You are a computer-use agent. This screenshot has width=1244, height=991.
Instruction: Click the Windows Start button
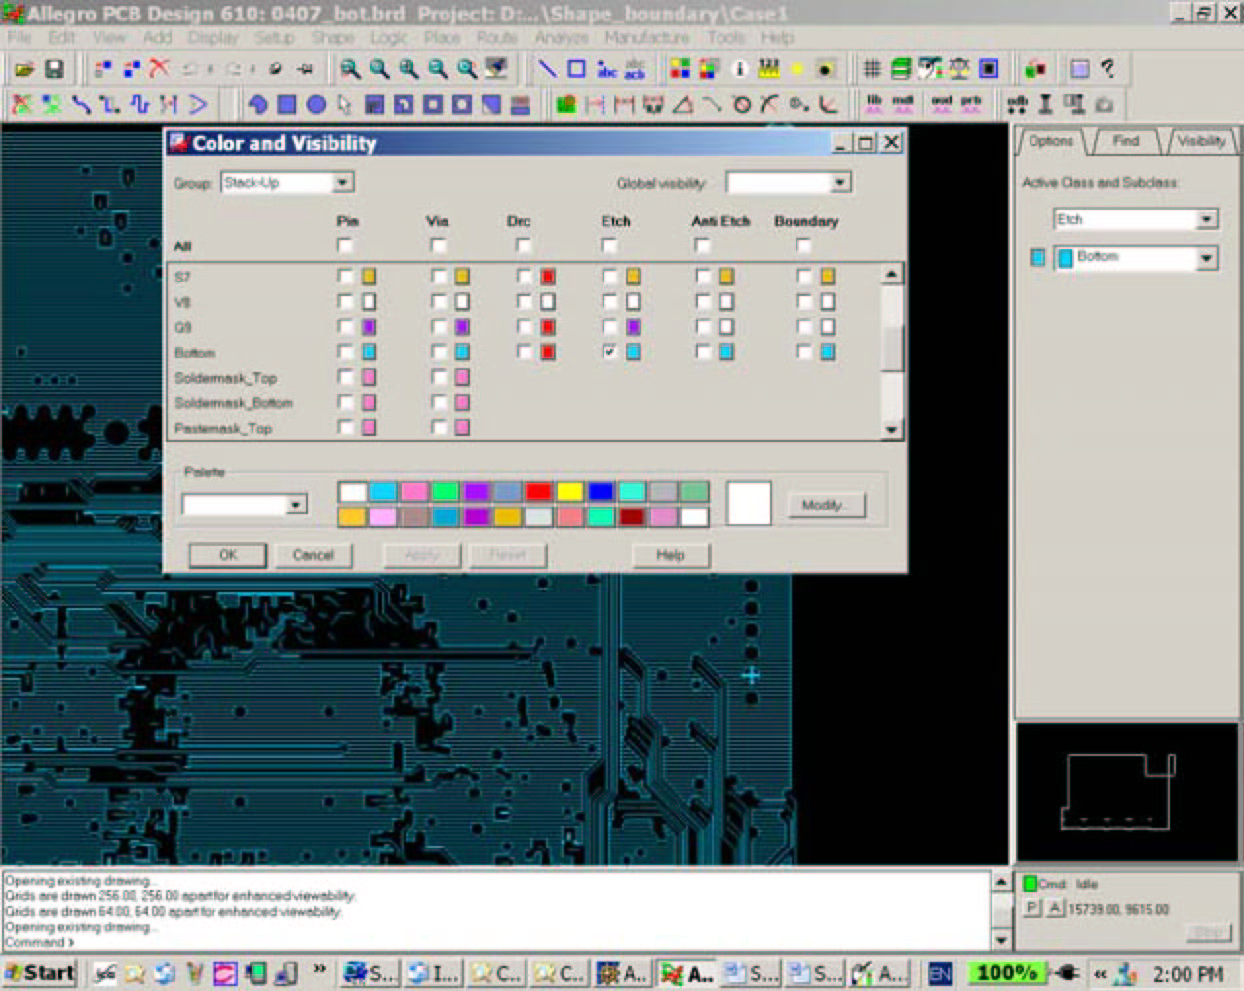pyautogui.click(x=40, y=973)
